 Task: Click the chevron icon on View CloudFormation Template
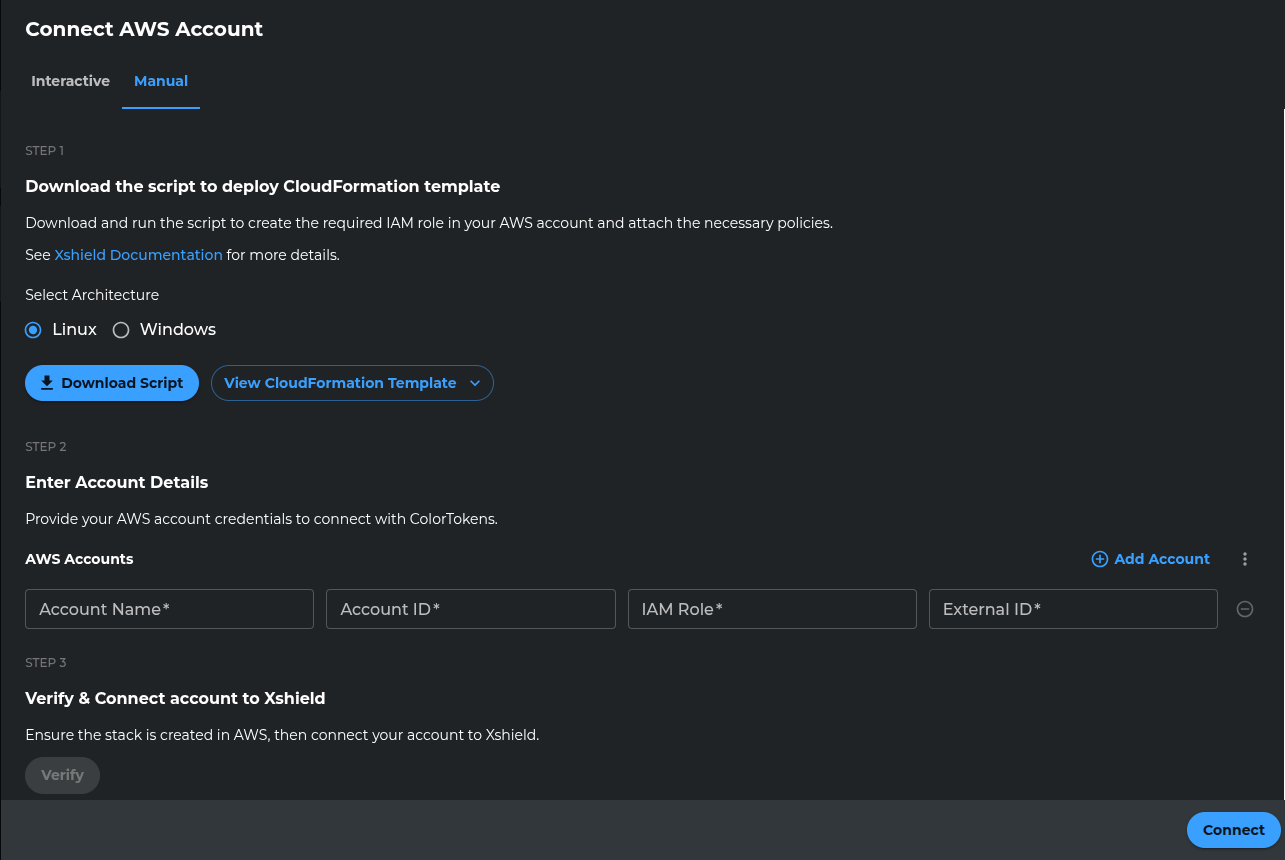coord(476,383)
